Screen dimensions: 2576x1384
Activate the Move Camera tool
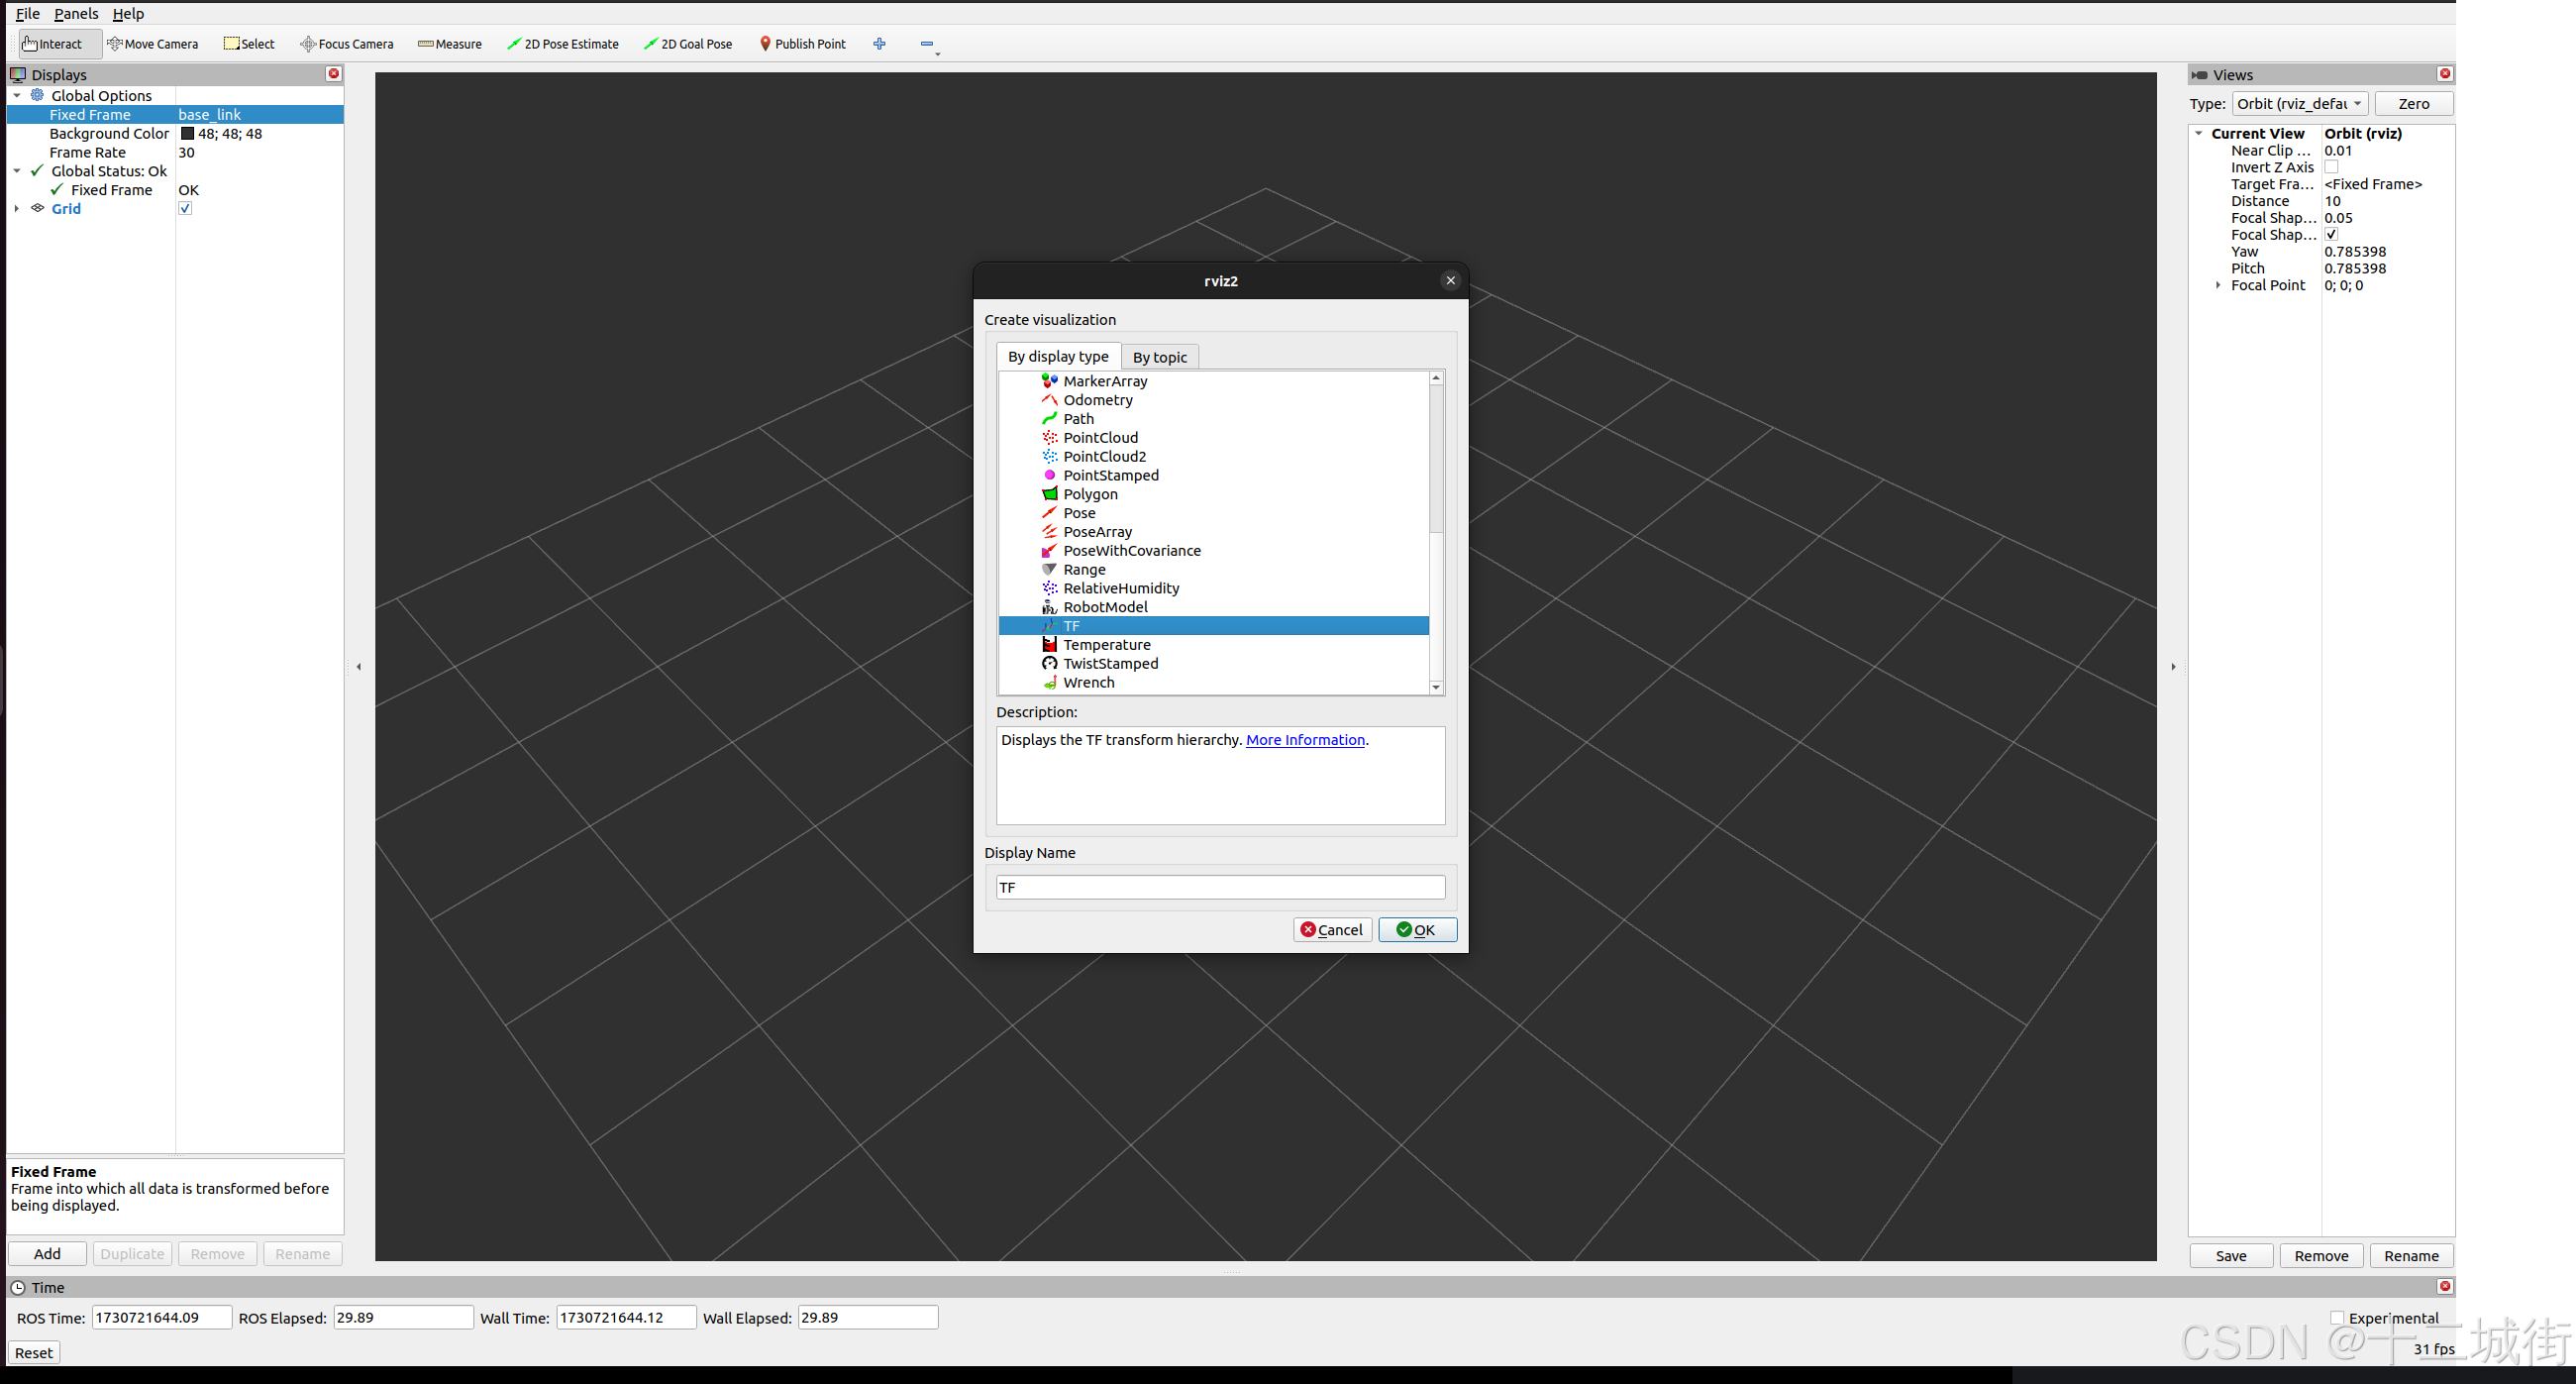[x=153, y=43]
